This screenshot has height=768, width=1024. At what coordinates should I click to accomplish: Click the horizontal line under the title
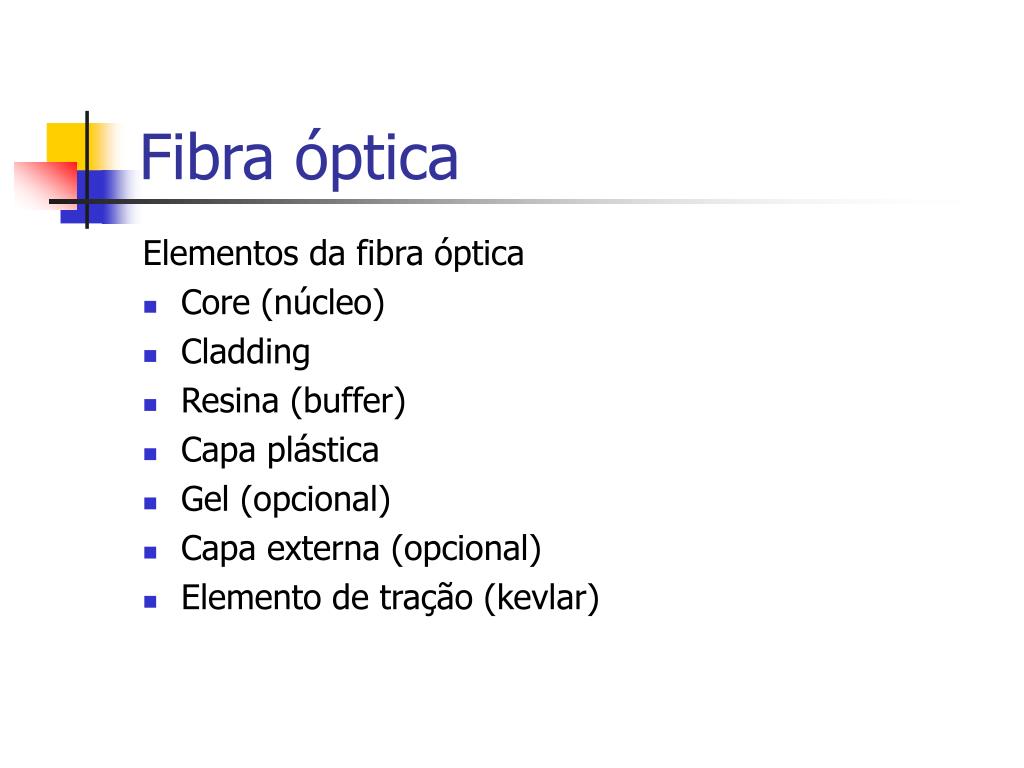pos(503,201)
